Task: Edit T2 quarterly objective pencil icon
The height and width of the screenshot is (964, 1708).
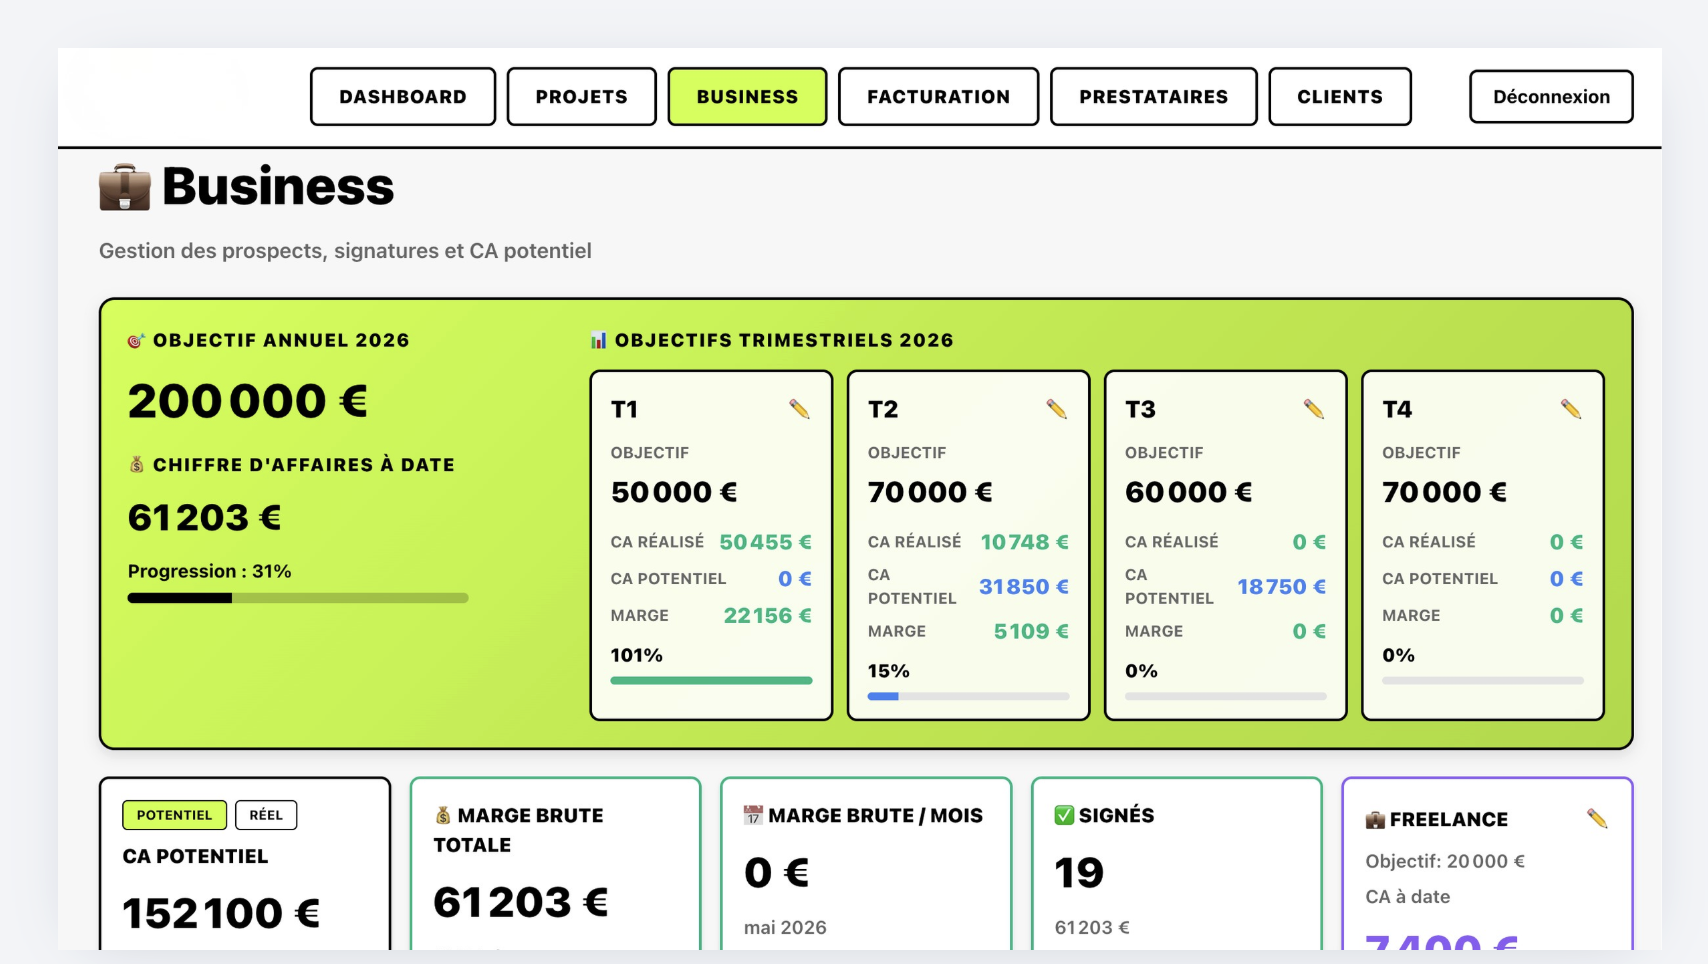Action: point(1056,409)
